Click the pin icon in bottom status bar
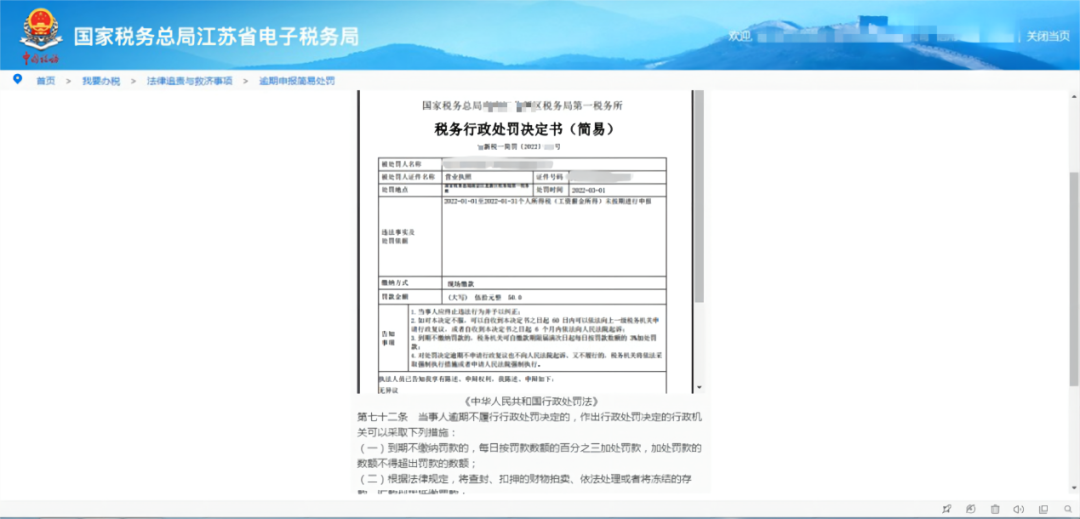 pyautogui.click(x=947, y=509)
